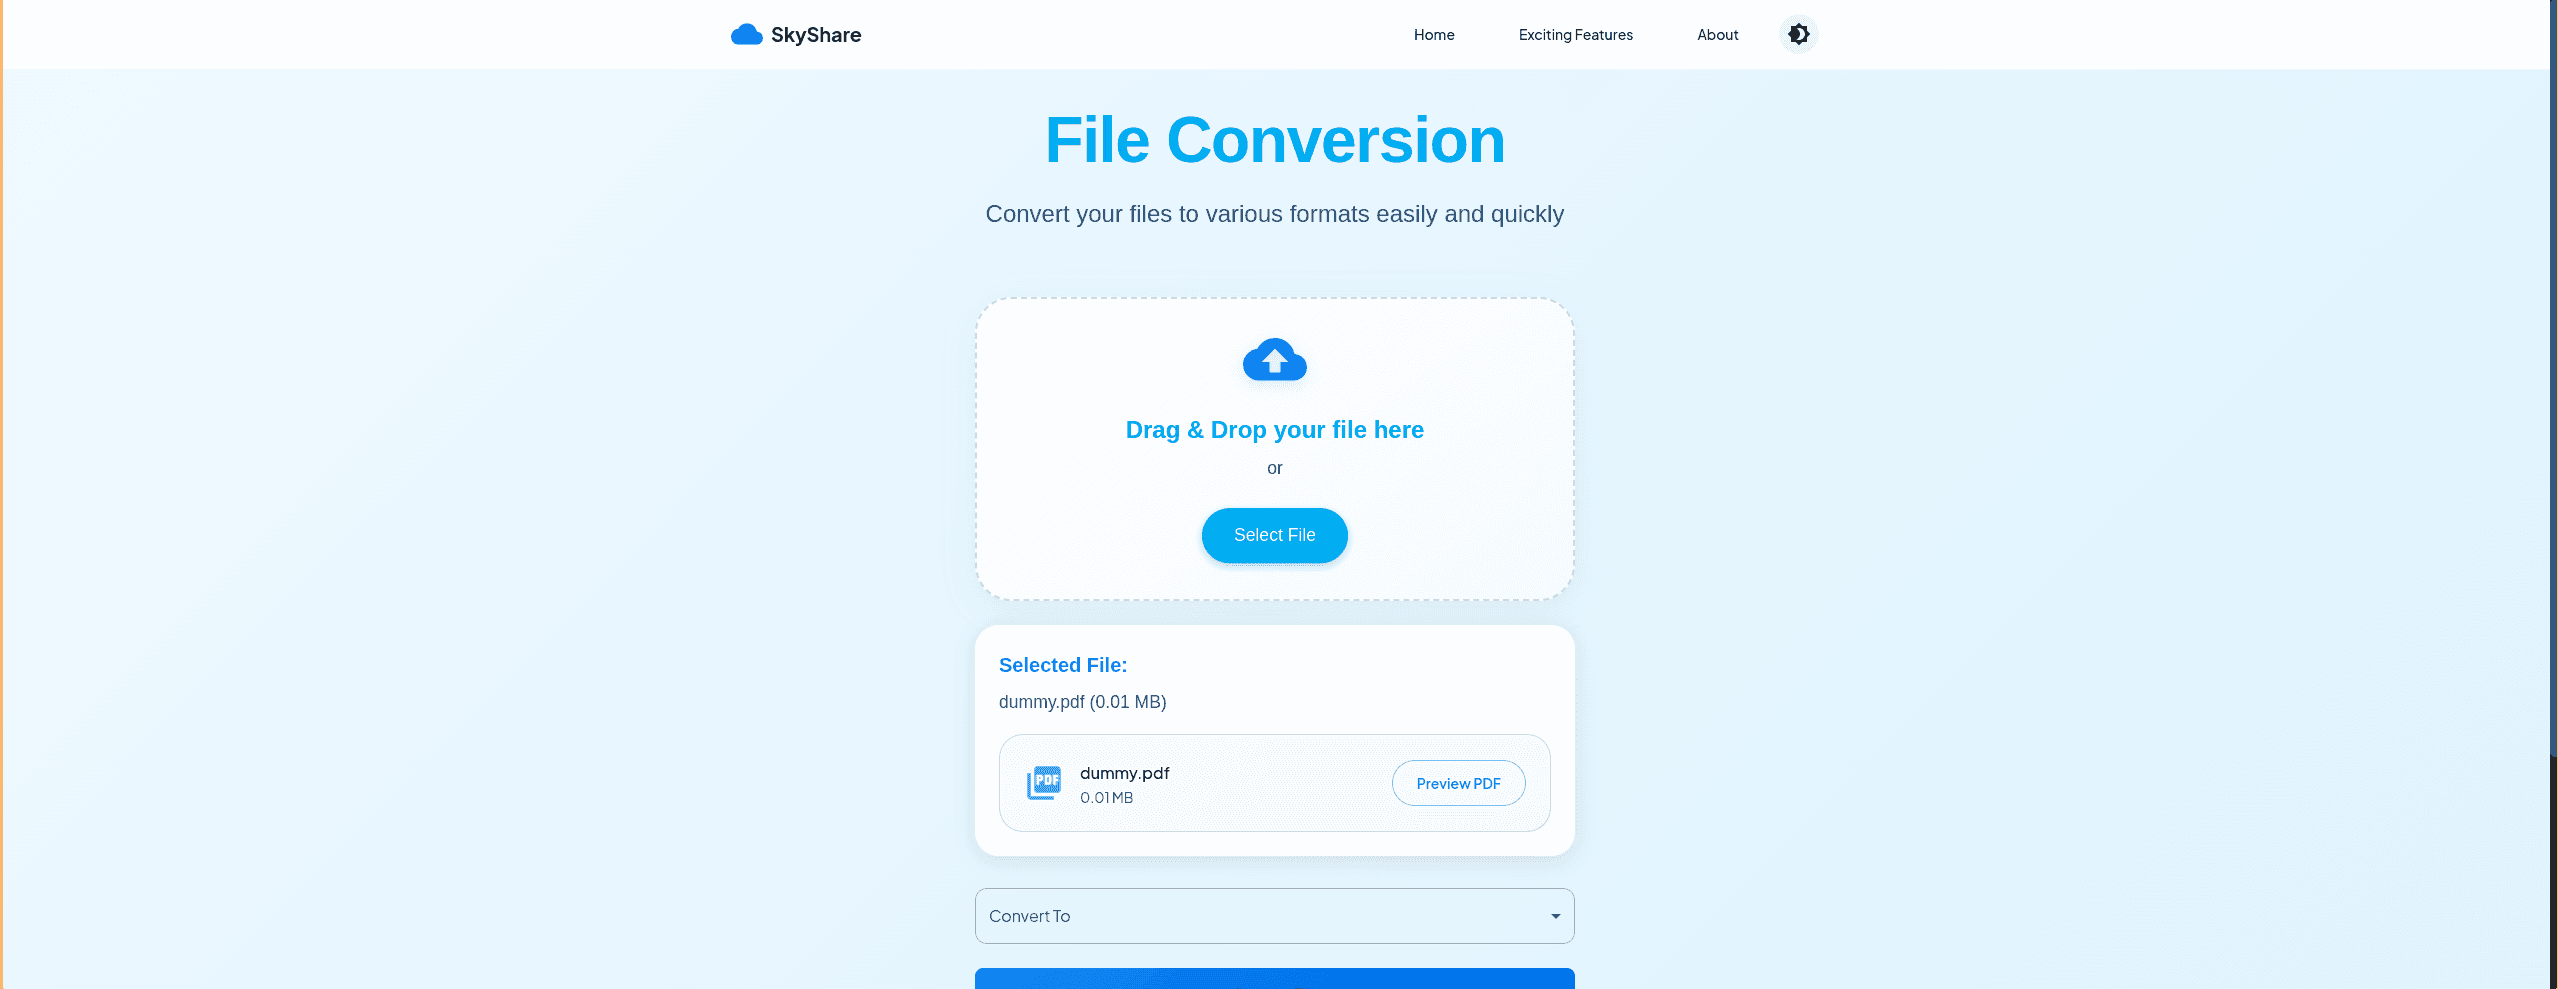Open the Home nav link
This screenshot has height=989, width=2558.
[1434, 35]
